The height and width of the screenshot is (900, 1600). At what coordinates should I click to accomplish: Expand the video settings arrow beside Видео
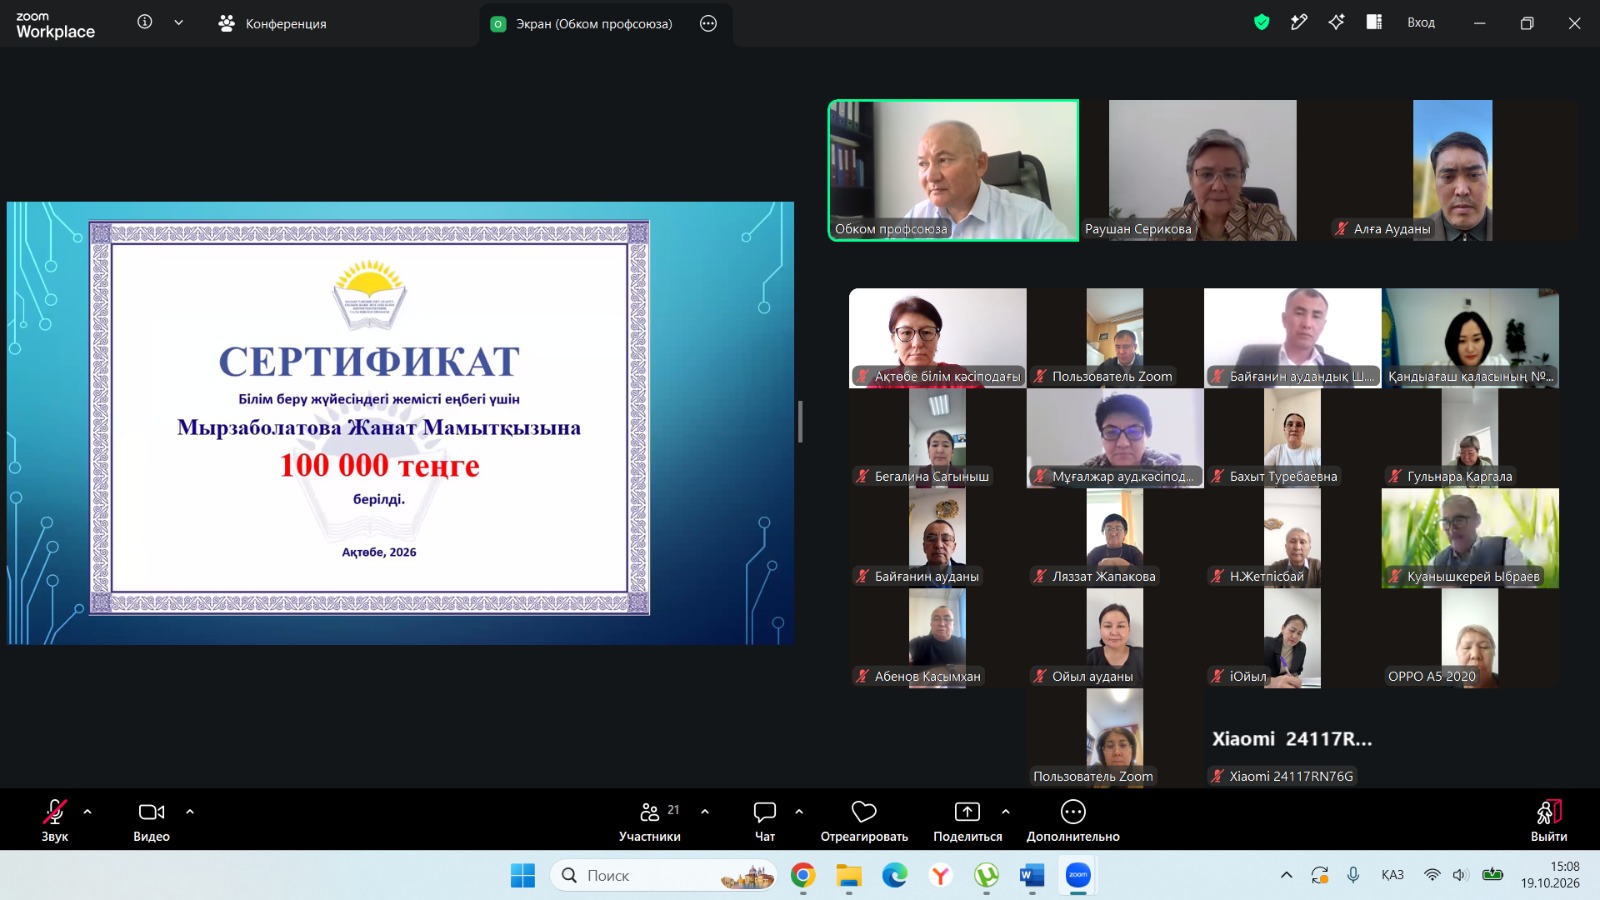tap(190, 812)
